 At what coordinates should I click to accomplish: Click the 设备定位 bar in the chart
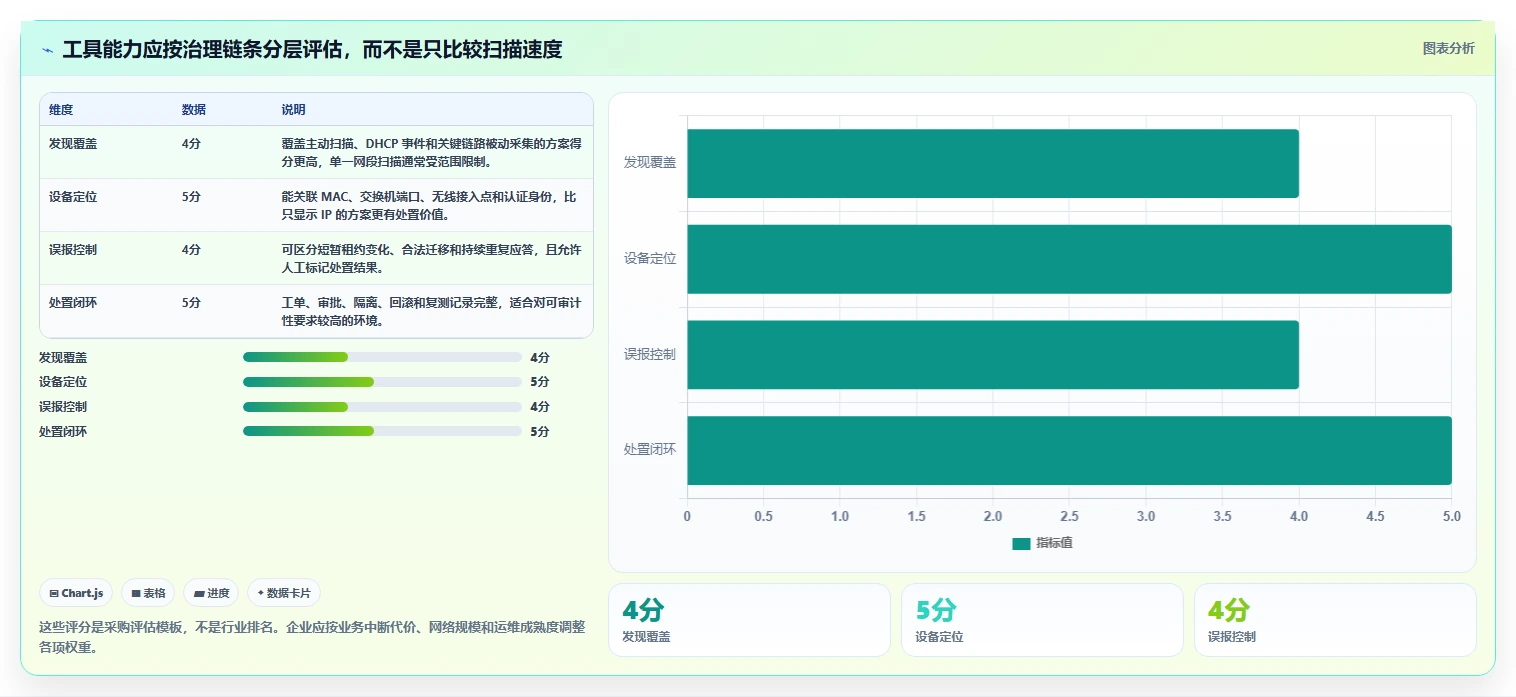click(x=1069, y=259)
